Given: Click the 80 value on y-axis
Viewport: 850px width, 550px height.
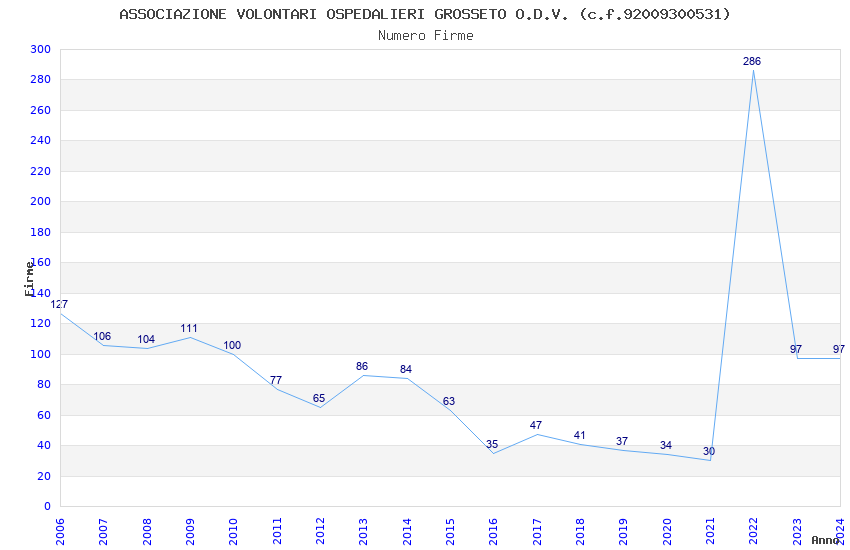Looking at the screenshot, I should (44, 384).
